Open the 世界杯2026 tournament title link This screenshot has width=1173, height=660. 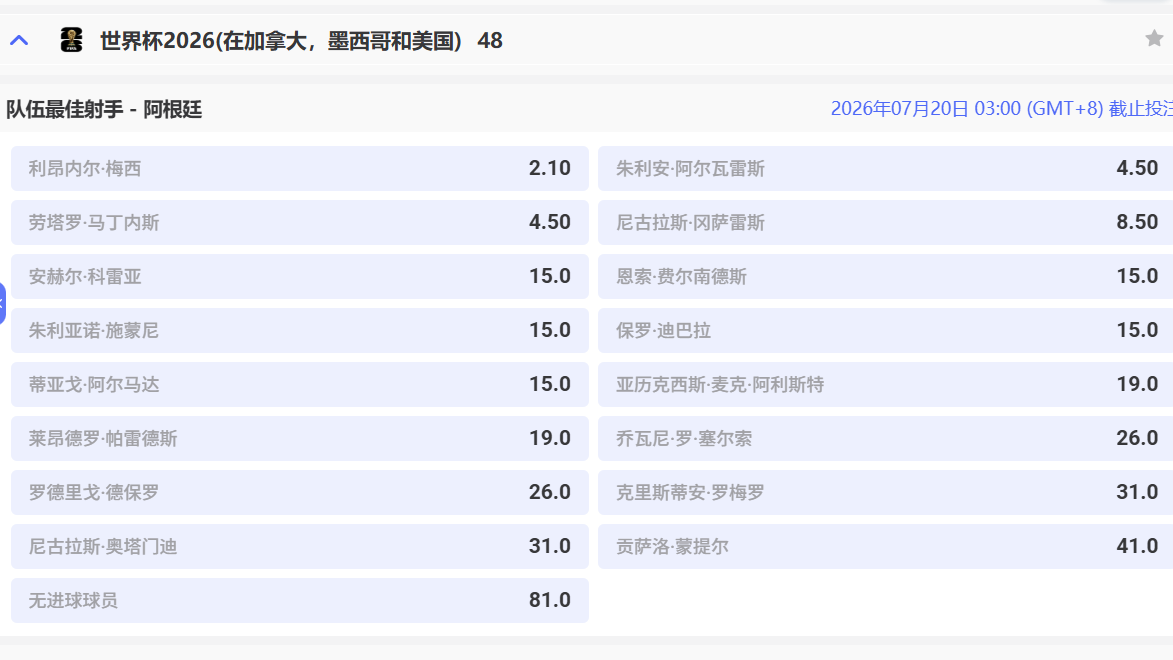click(300, 41)
